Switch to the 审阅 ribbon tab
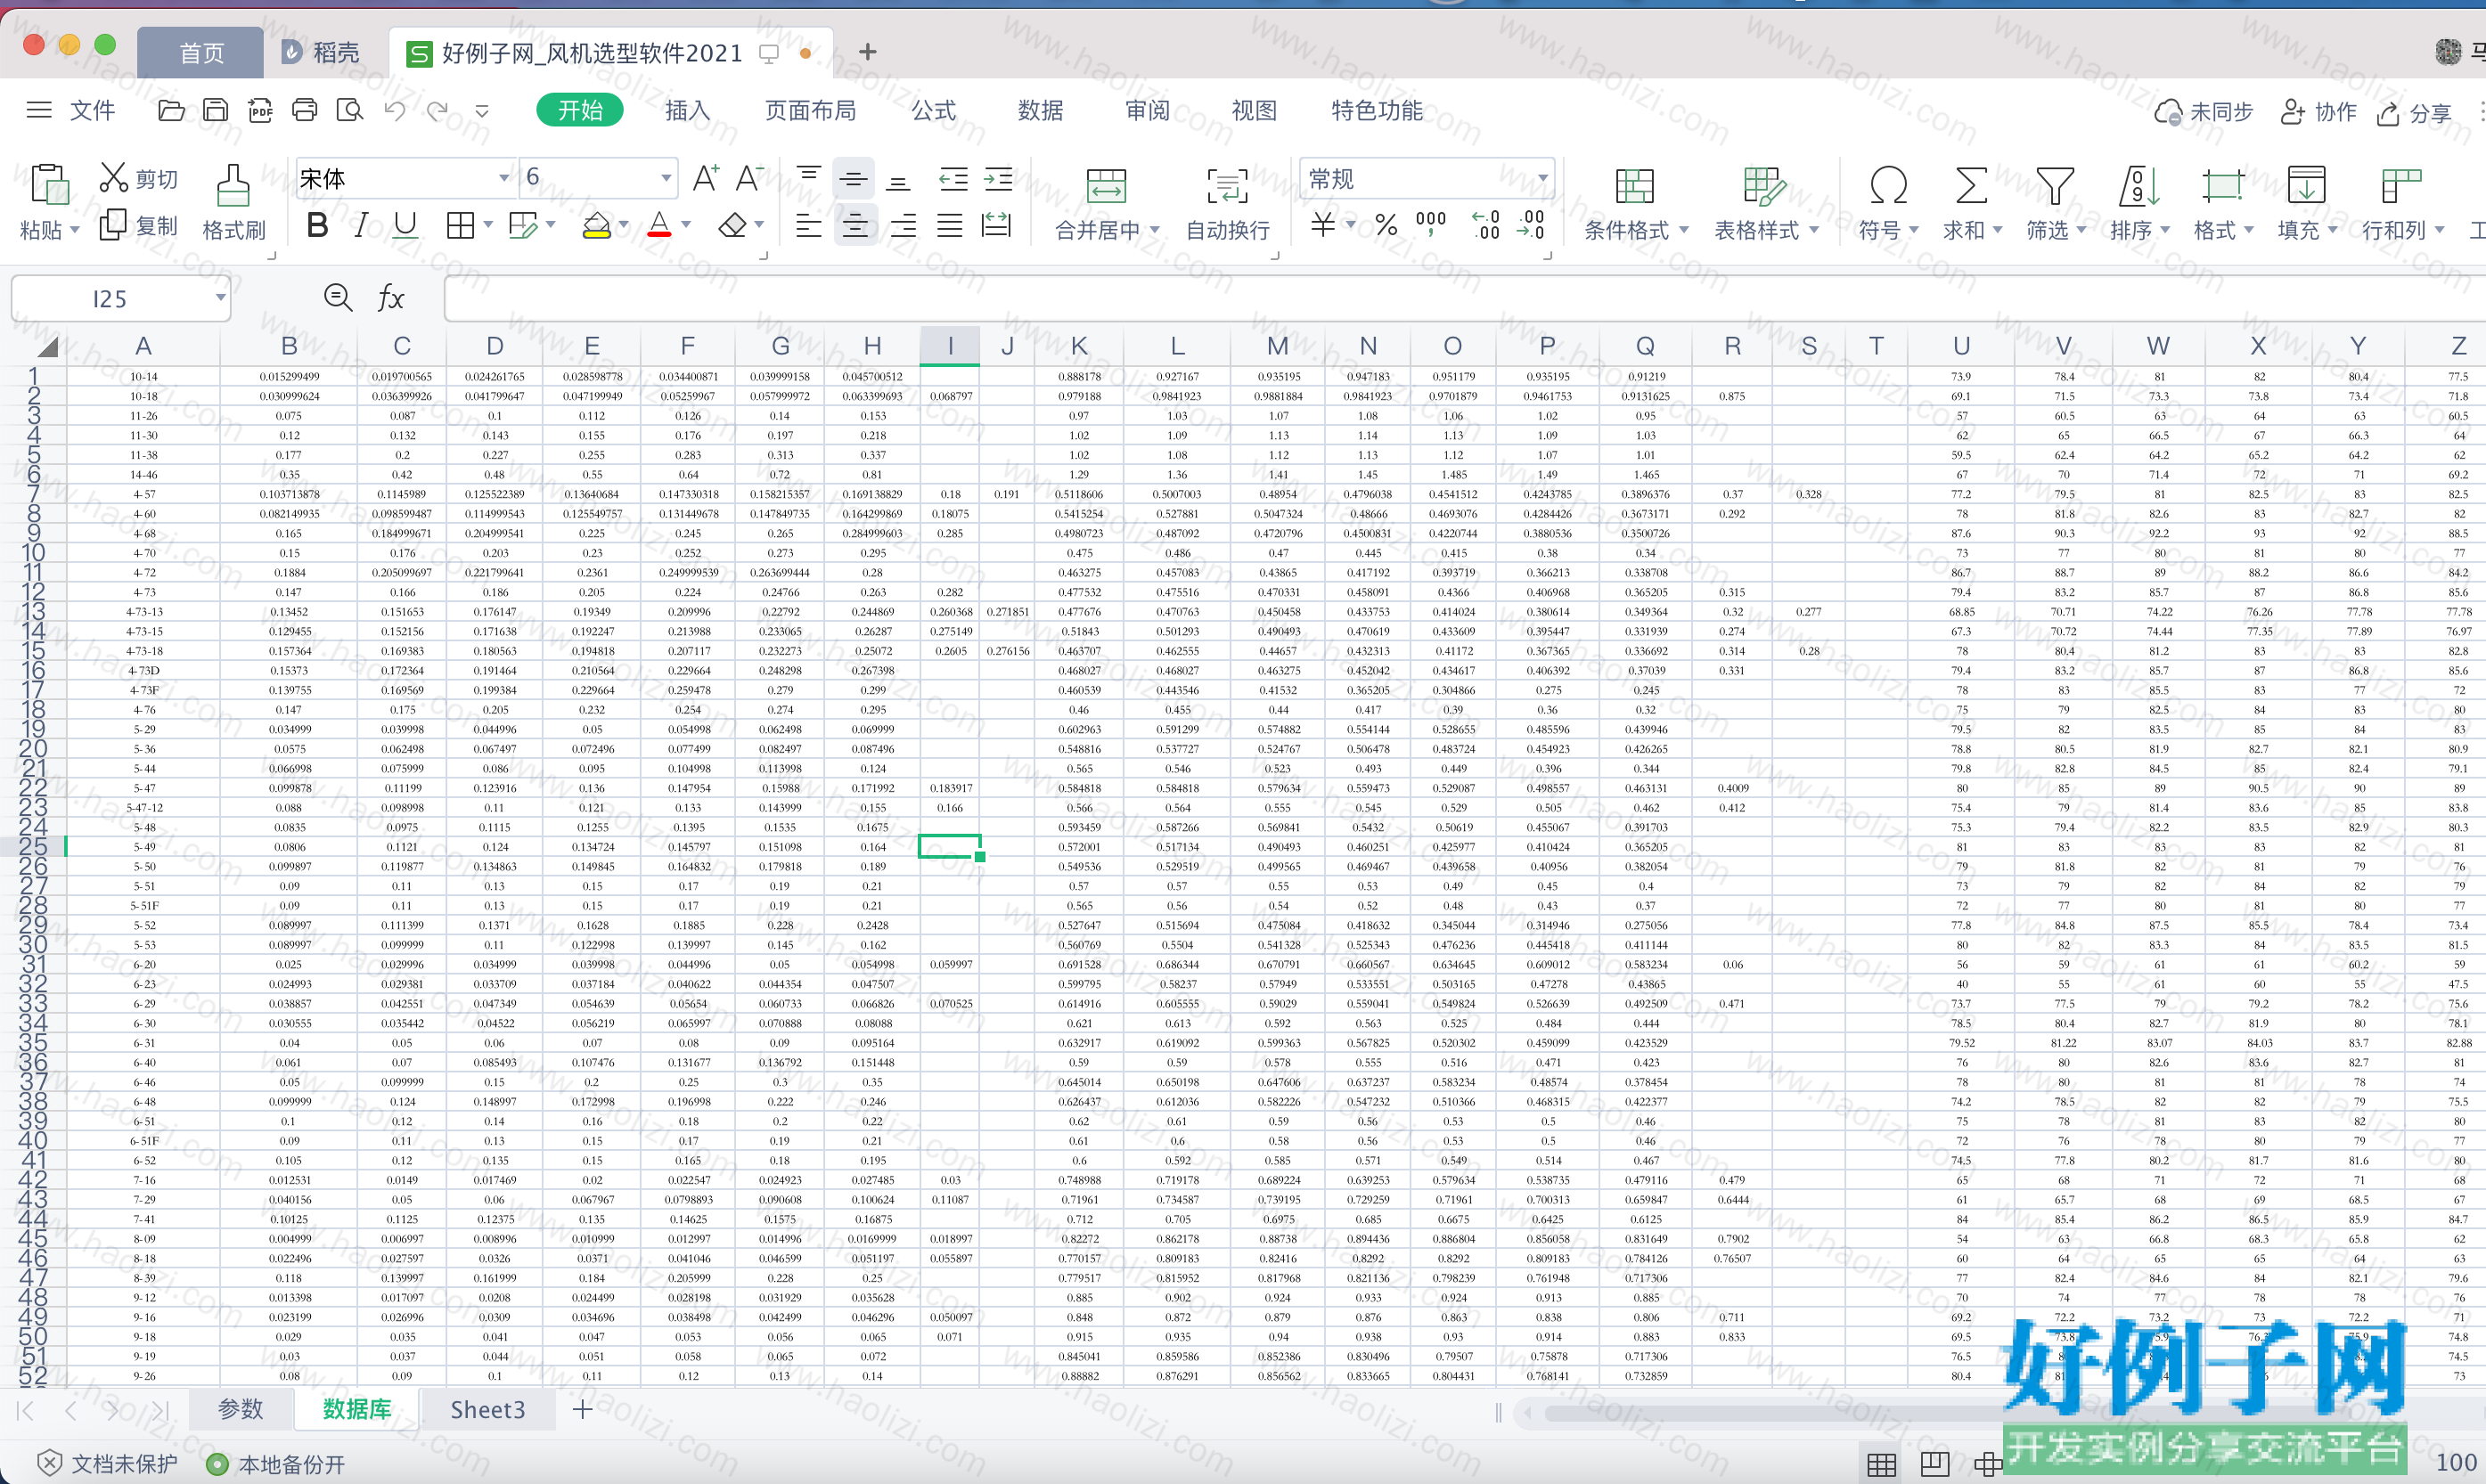This screenshot has height=1484, width=2486. 1147,110
